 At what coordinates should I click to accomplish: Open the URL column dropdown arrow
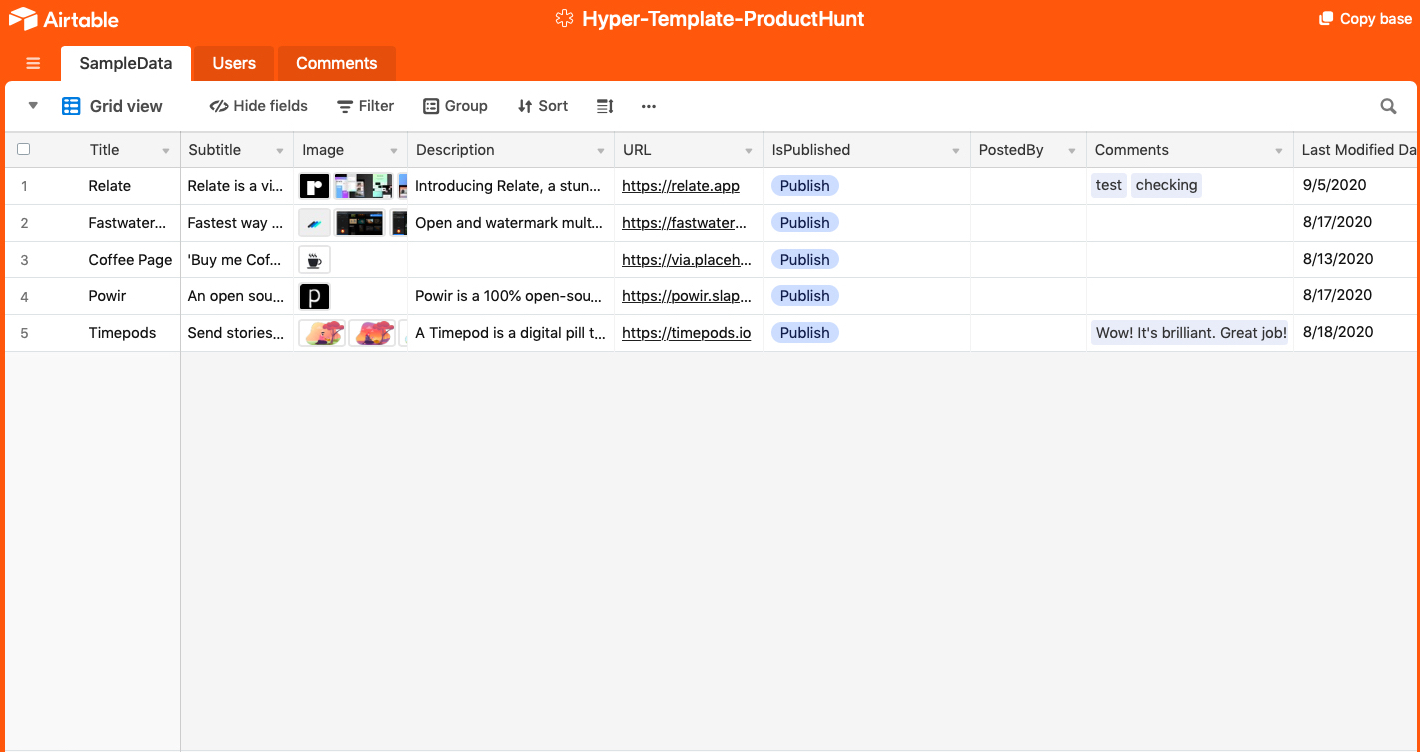749,151
